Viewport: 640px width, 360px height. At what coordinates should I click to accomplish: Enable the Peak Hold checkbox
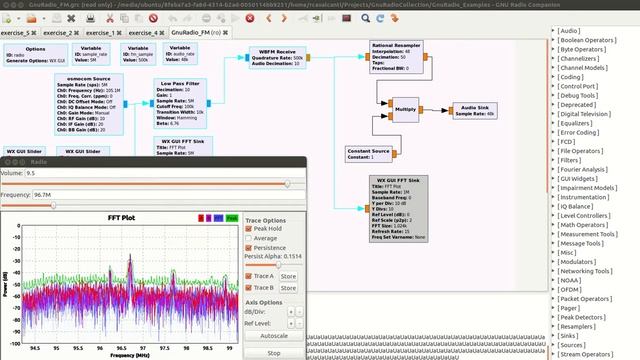(248, 229)
